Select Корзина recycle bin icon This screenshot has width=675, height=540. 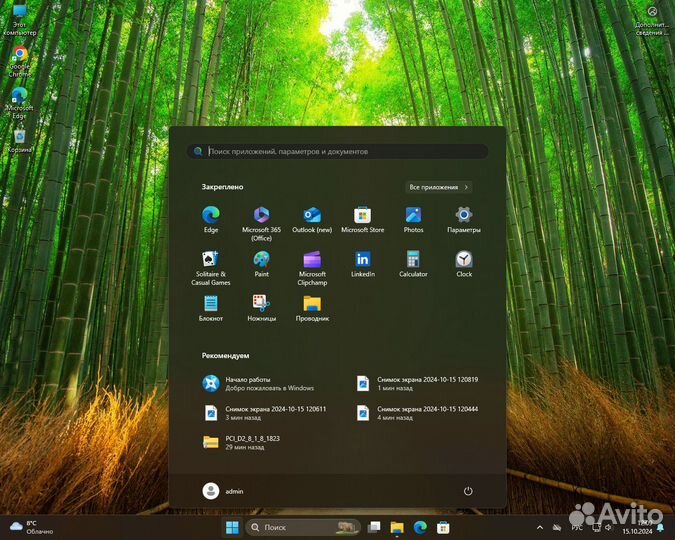coord(19,141)
